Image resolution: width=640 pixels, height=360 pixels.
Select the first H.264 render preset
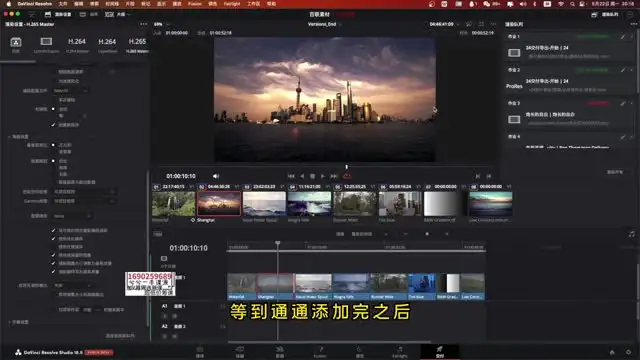[77, 42]
